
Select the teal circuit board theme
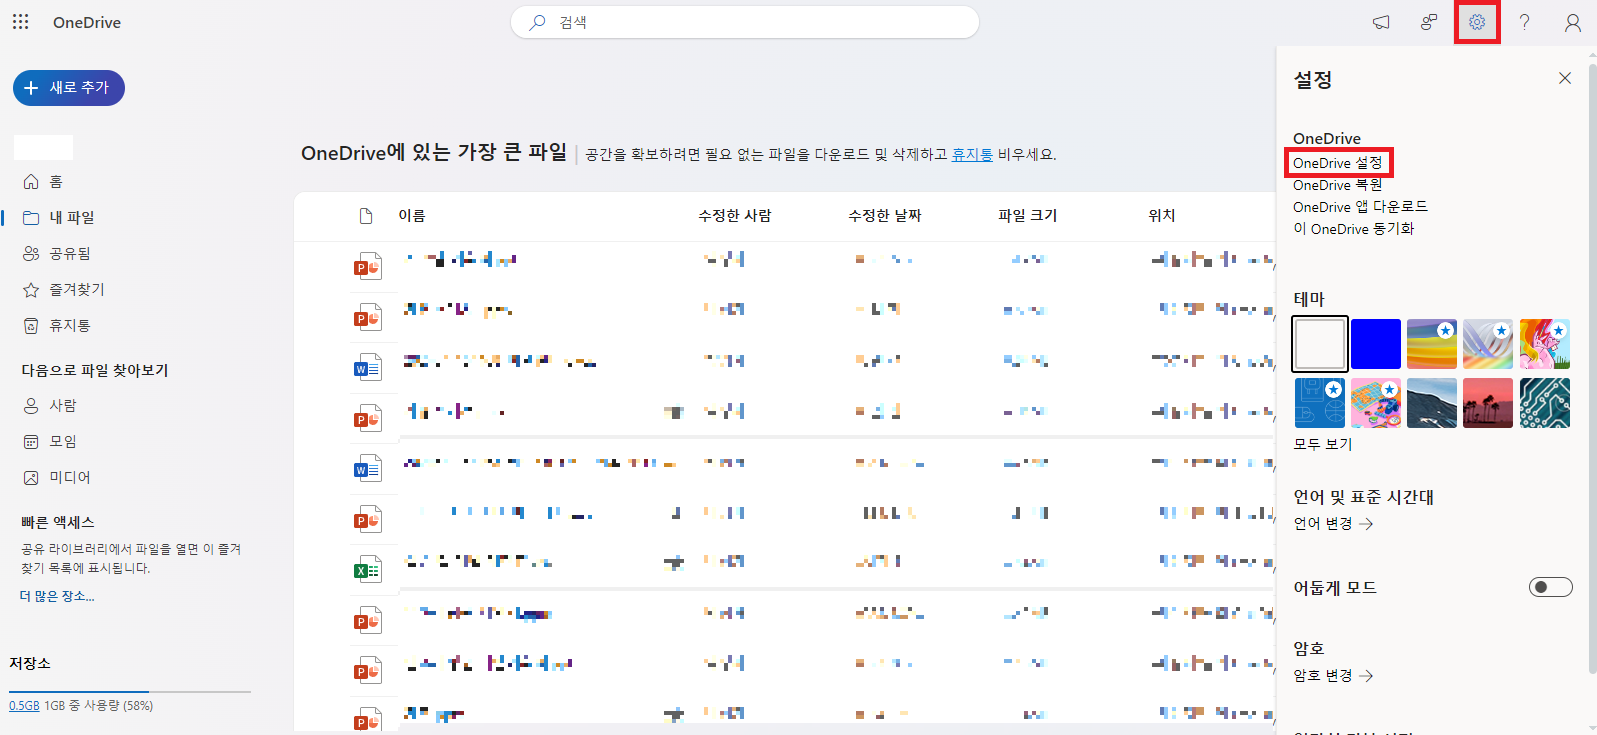[1545, 402]
